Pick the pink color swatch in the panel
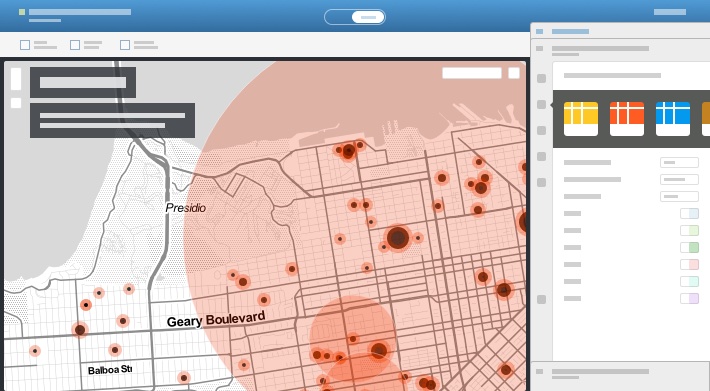Screen dimensions: 710x391 point(689,264)
